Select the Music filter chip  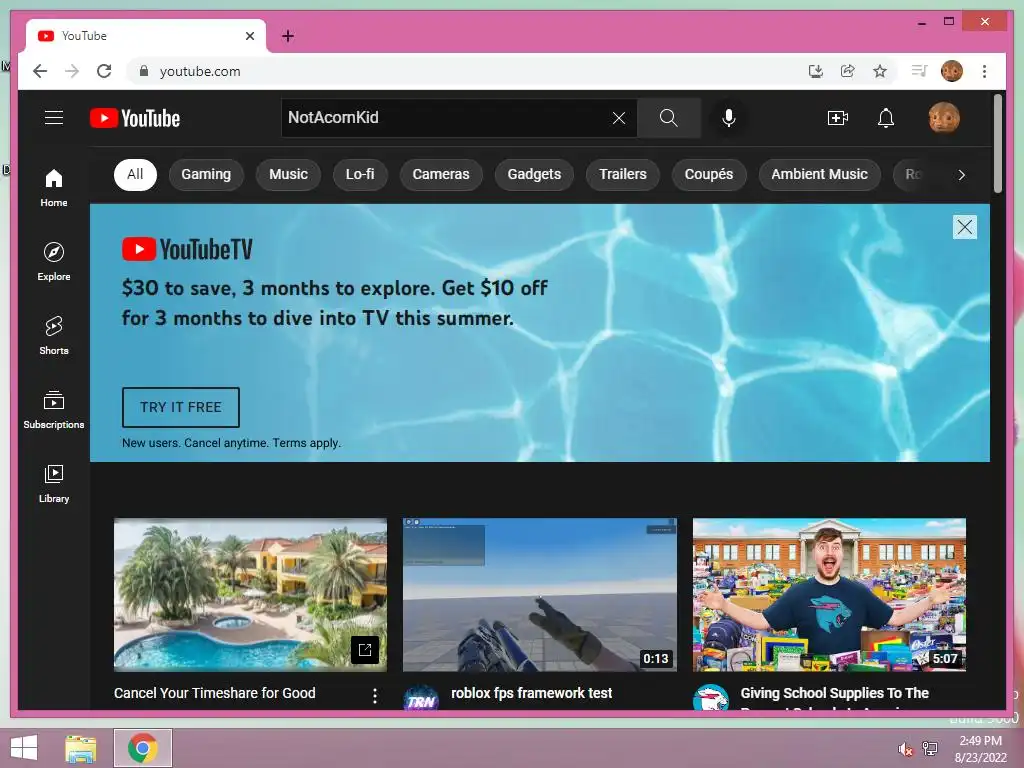[x=288, y=174]
